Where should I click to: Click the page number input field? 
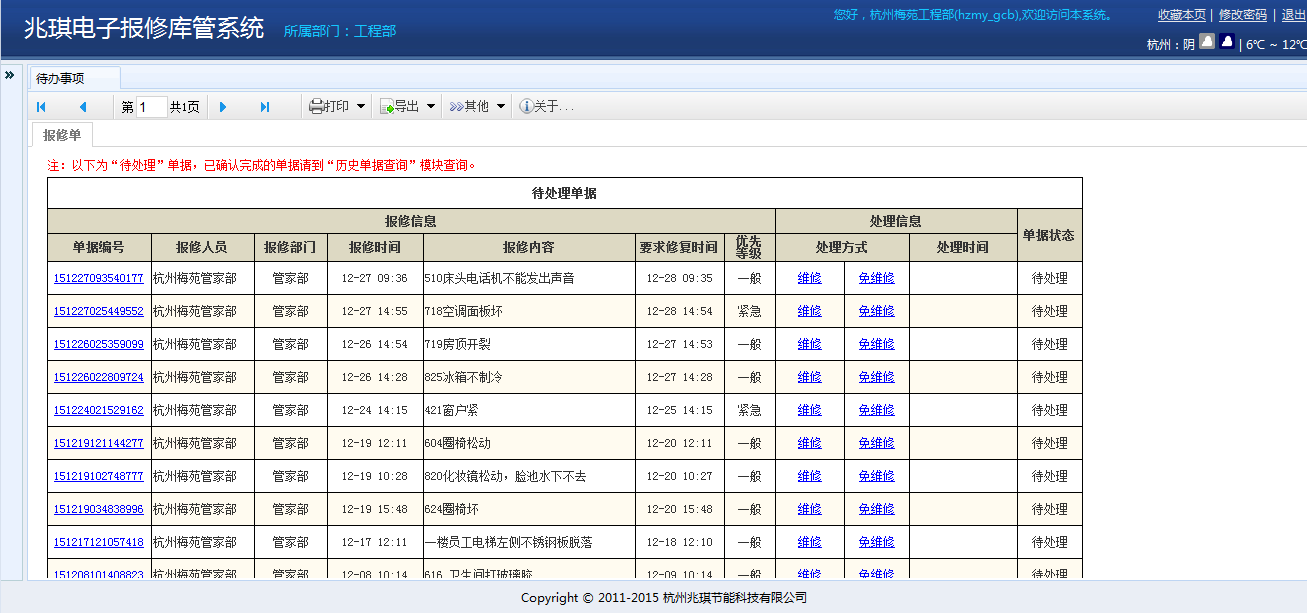pos(152,107)
